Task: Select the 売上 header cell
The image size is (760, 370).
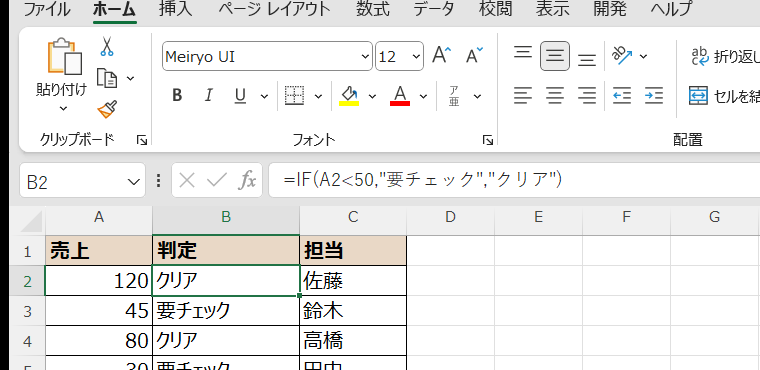Action: [x=99, y=251]
